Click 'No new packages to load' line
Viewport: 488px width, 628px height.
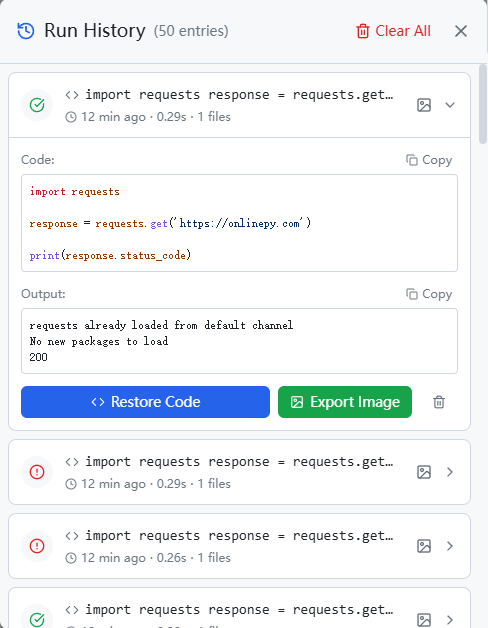tap(99, 341)
